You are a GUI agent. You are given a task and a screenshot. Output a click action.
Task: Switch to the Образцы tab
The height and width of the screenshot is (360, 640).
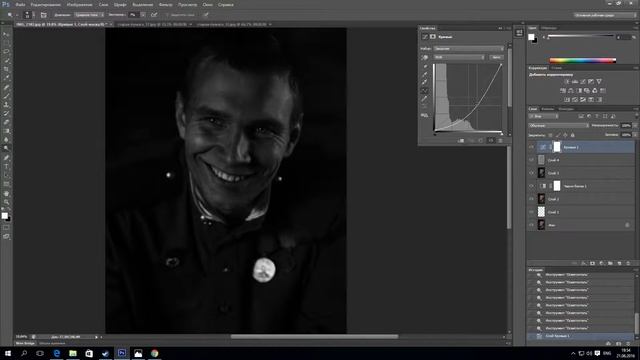[x=549, y=28]
